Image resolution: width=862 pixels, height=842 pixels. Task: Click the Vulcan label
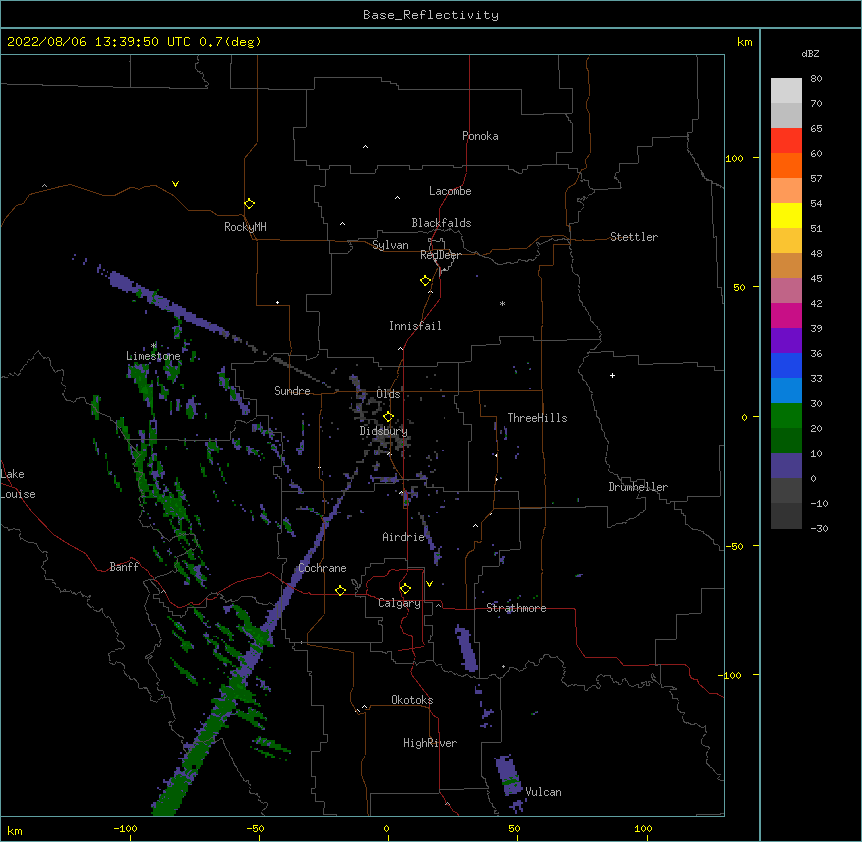543,792
